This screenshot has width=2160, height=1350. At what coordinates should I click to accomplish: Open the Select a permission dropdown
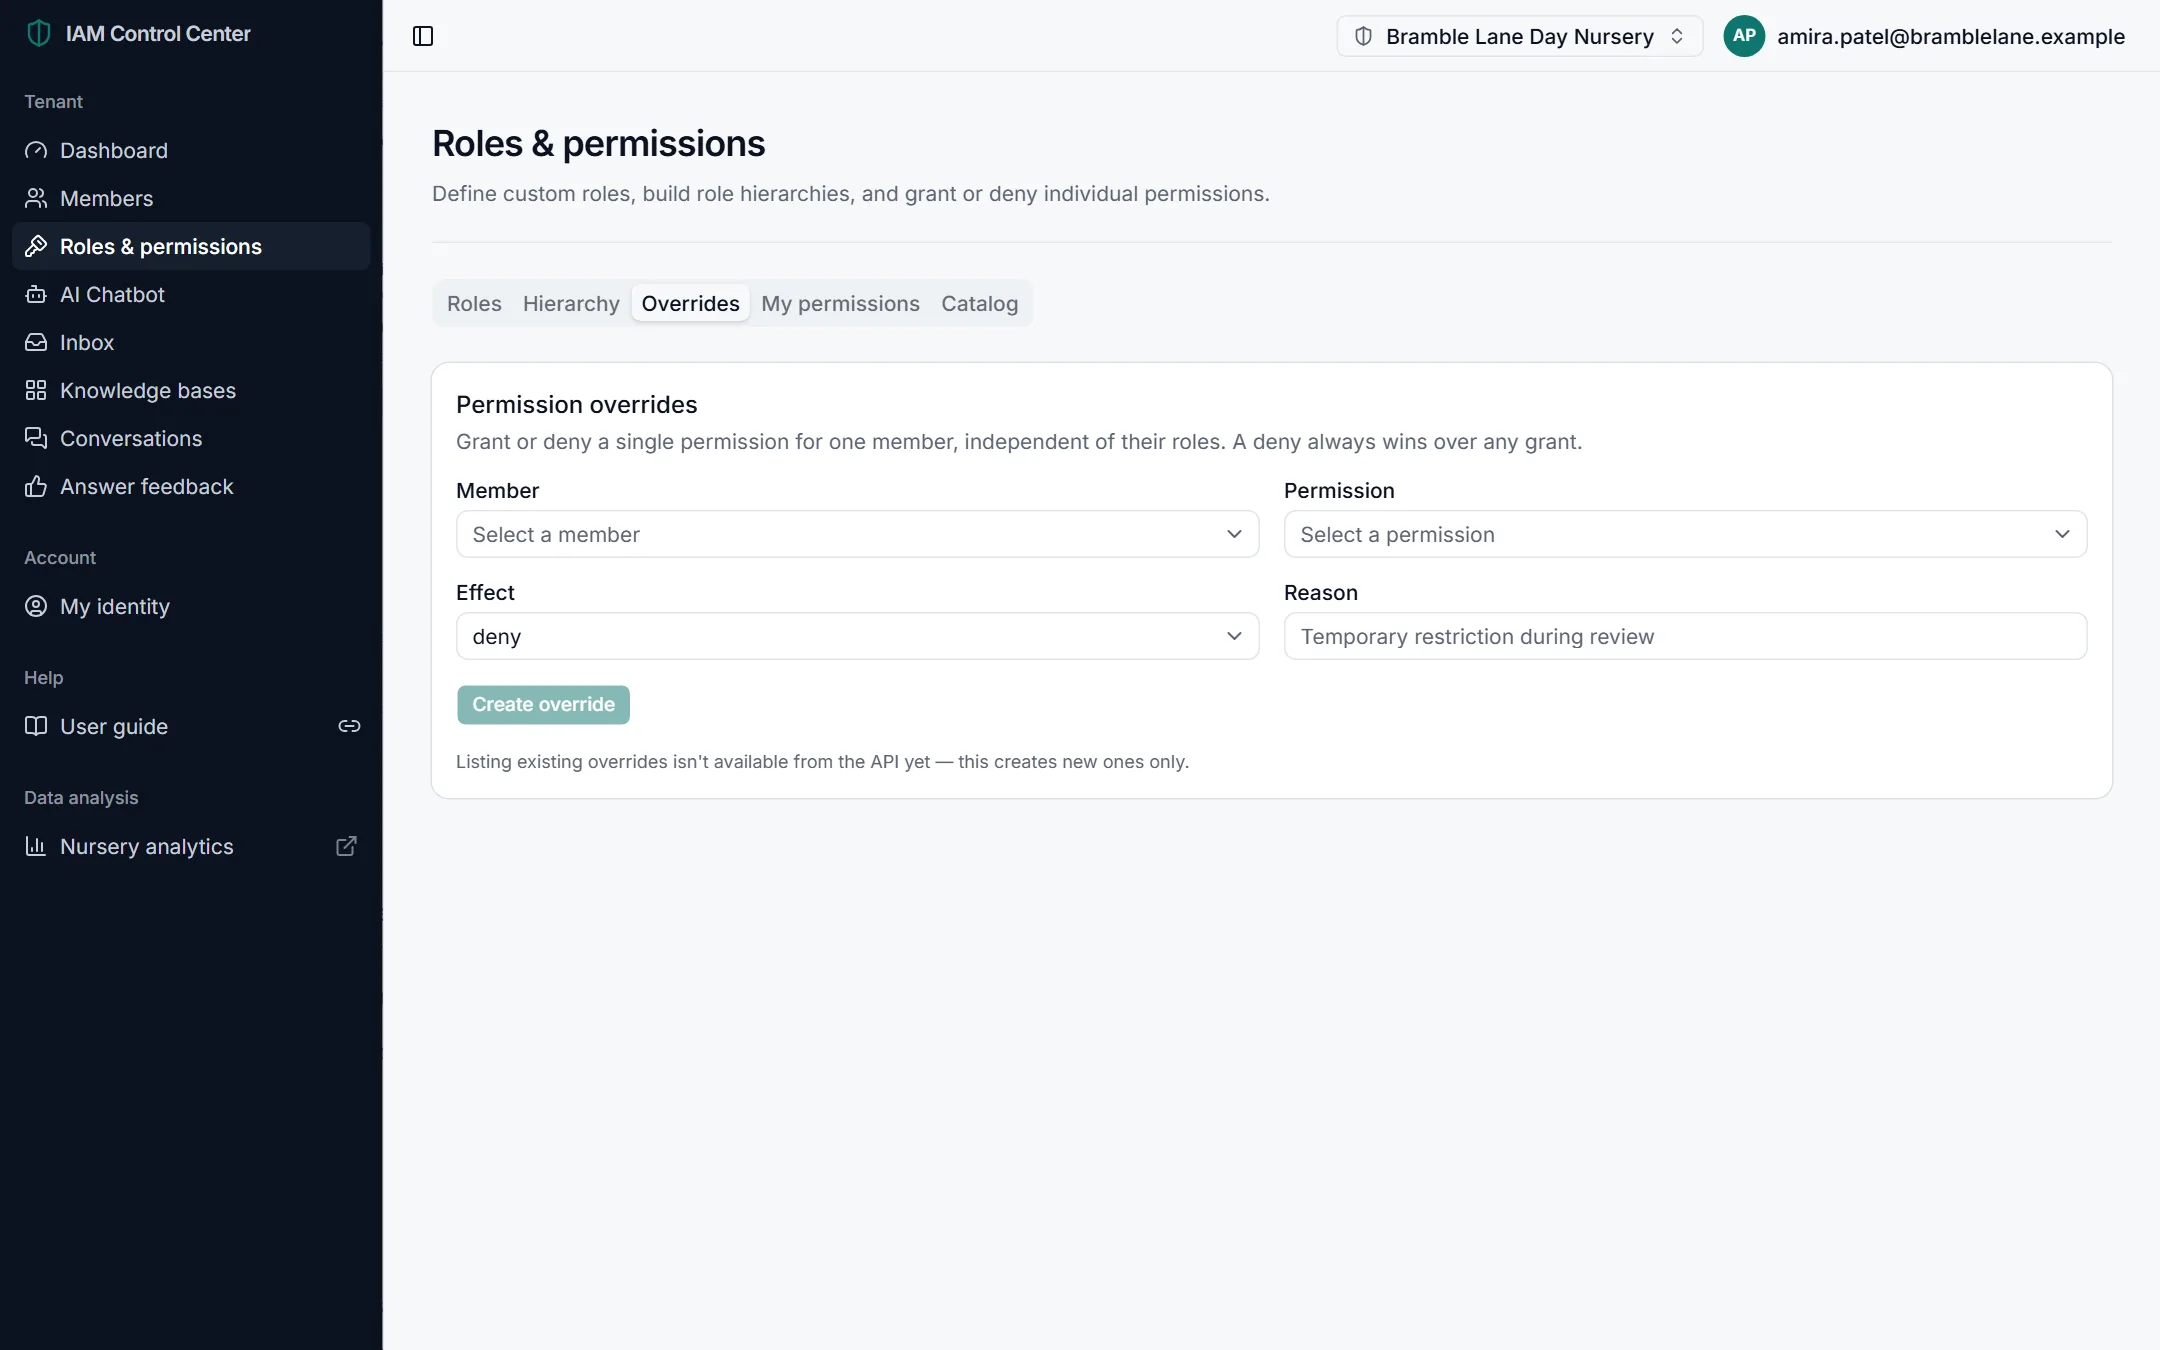tap(1685, 534)
